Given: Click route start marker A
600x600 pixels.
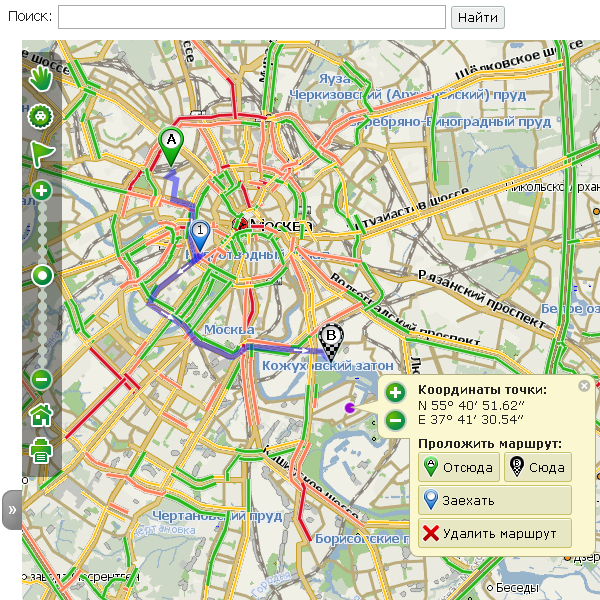Looking at the screenshot, I should (x=170, y=145).
